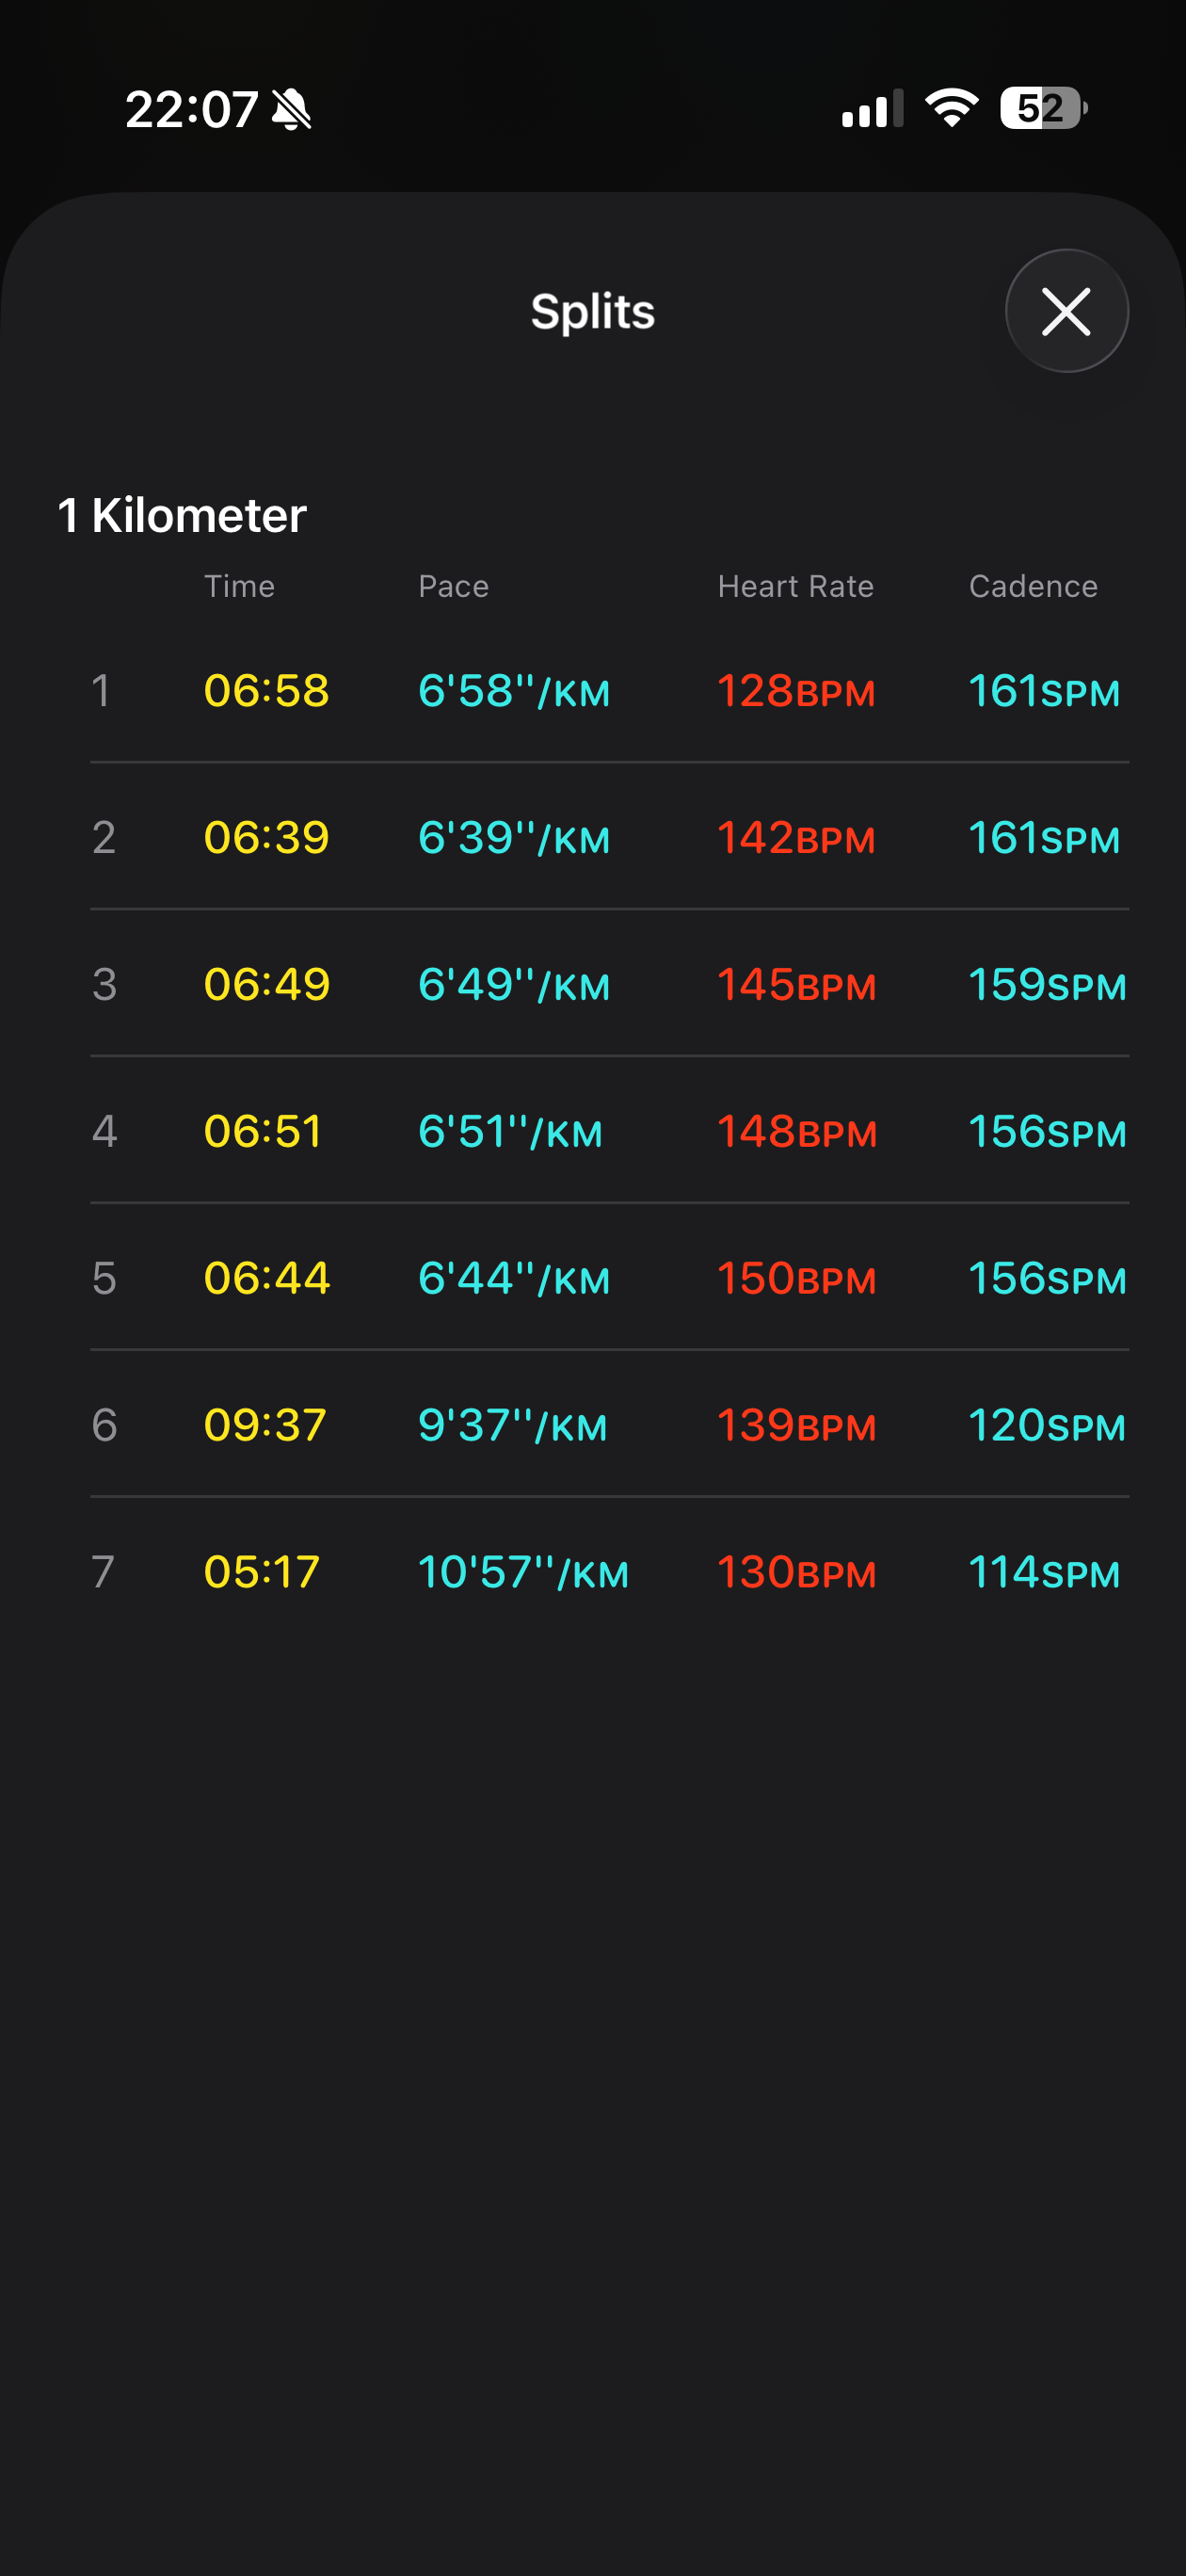The height and width of the screenshot is (2576, 1186).
Task: Select split 1 time 06:58
Action: (266, 691)
